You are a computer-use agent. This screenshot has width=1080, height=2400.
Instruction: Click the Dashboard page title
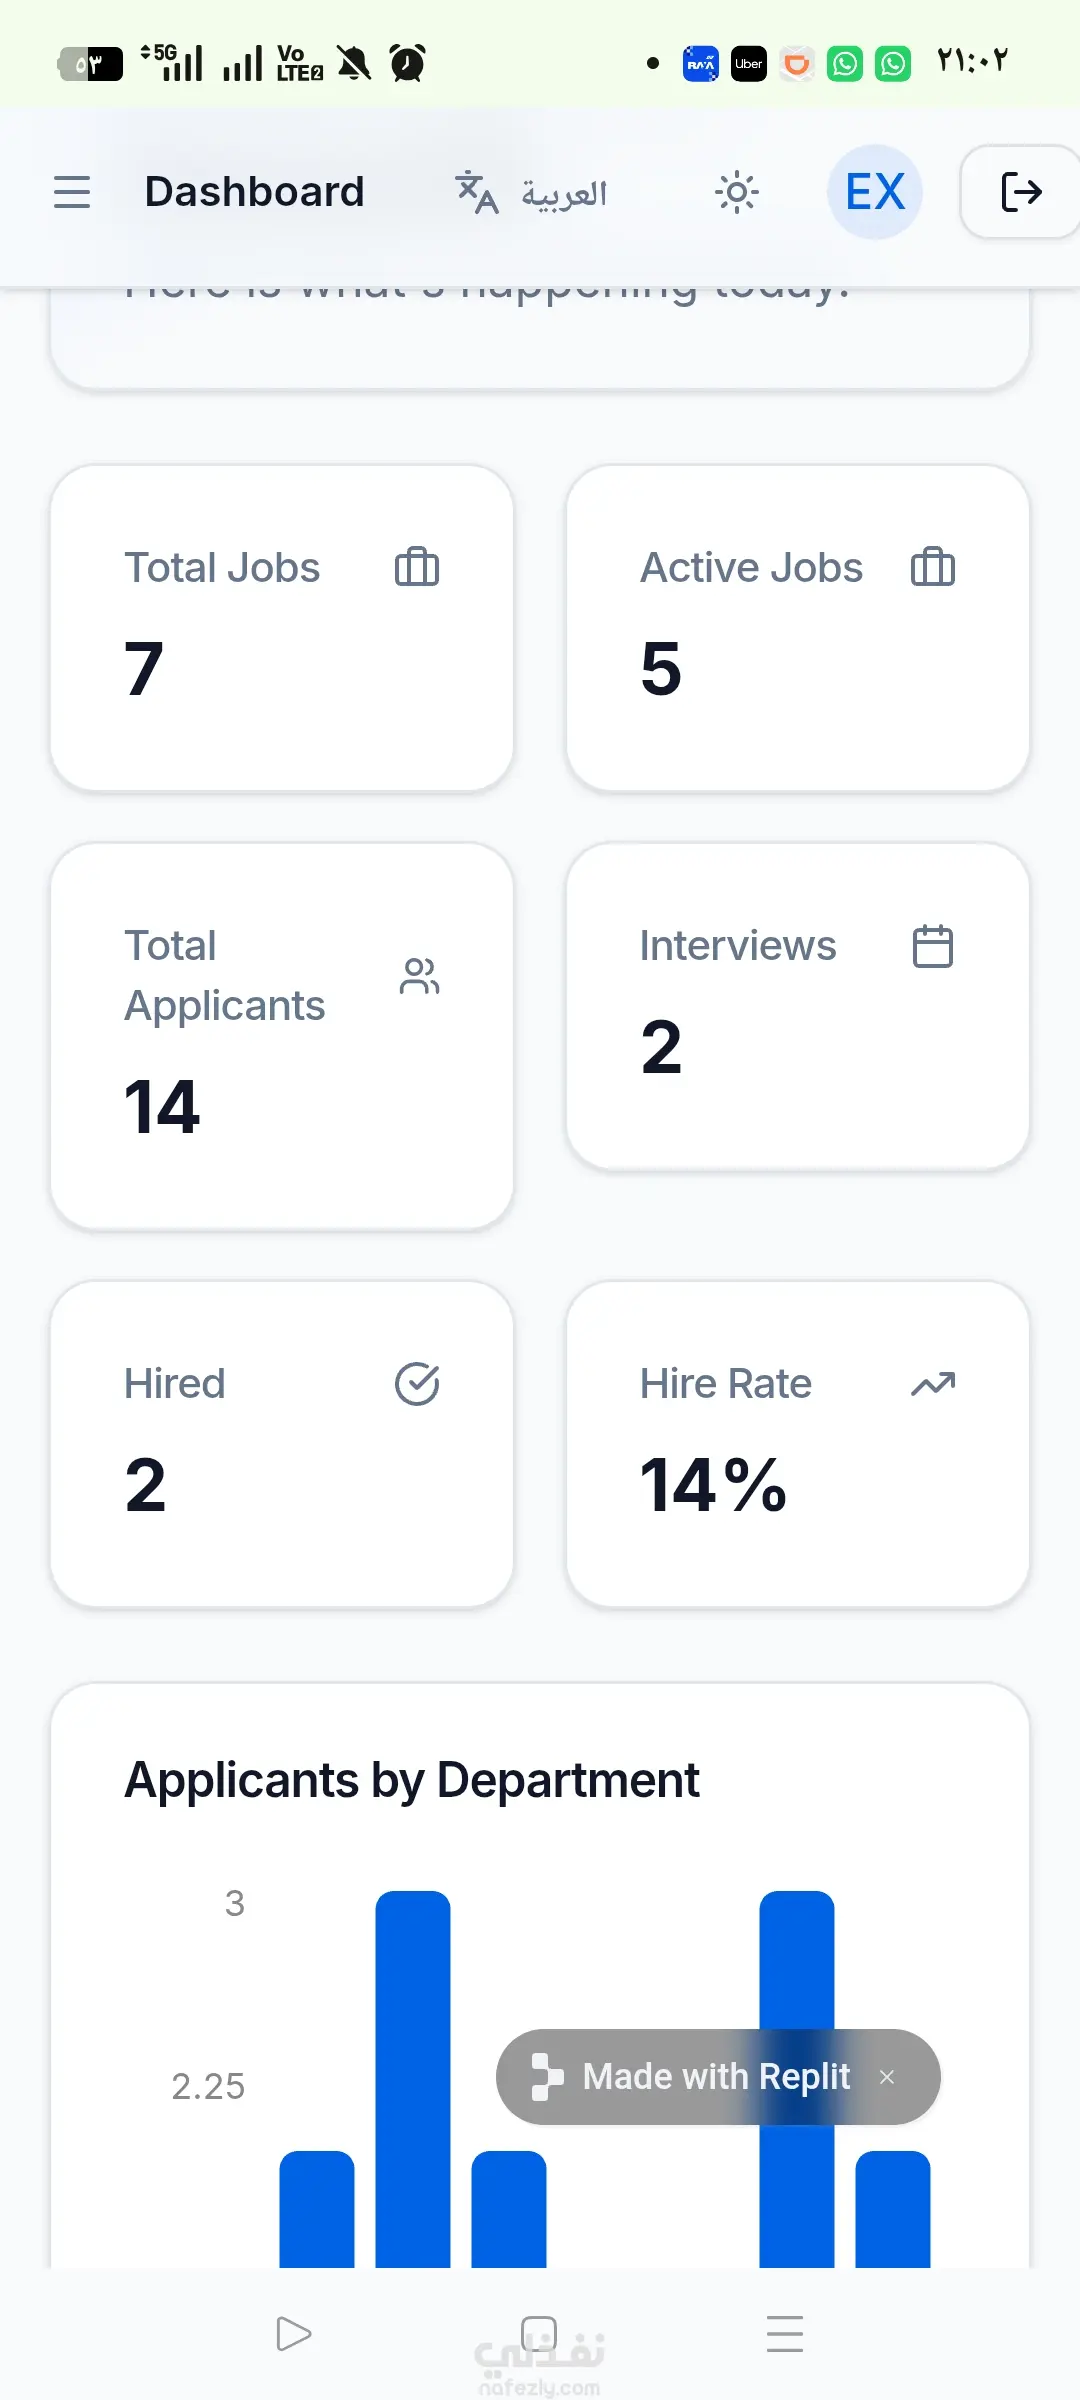click(255, 192)
